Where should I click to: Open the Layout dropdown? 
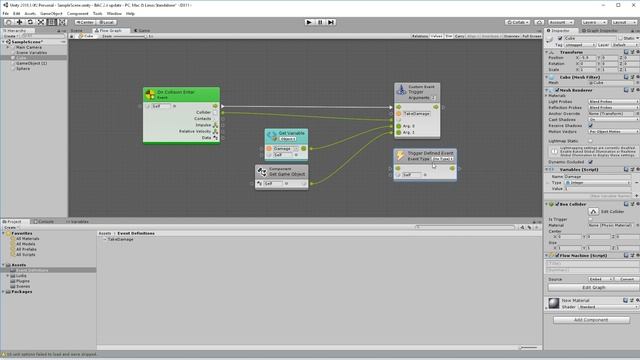click(623, 22)
